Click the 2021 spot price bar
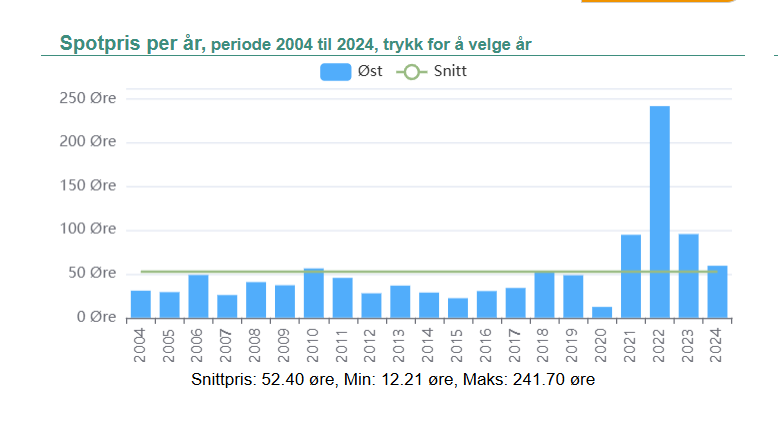The image size is (778, 424). click(631, 277)
